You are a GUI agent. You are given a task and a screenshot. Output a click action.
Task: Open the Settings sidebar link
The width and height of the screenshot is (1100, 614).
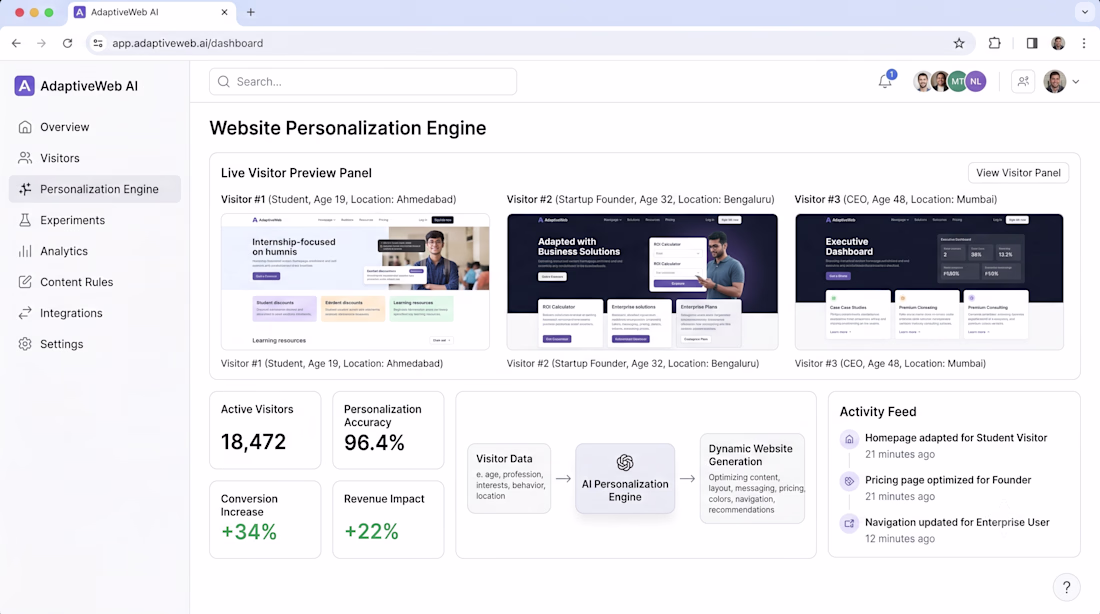pyautogui.click(x=95, y=344)
